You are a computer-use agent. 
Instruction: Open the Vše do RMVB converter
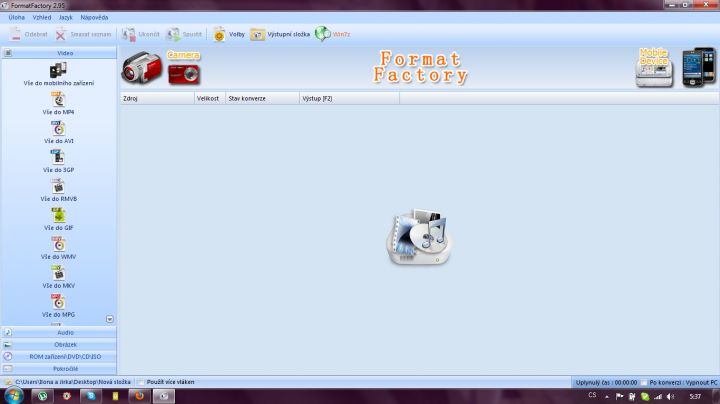58,190
